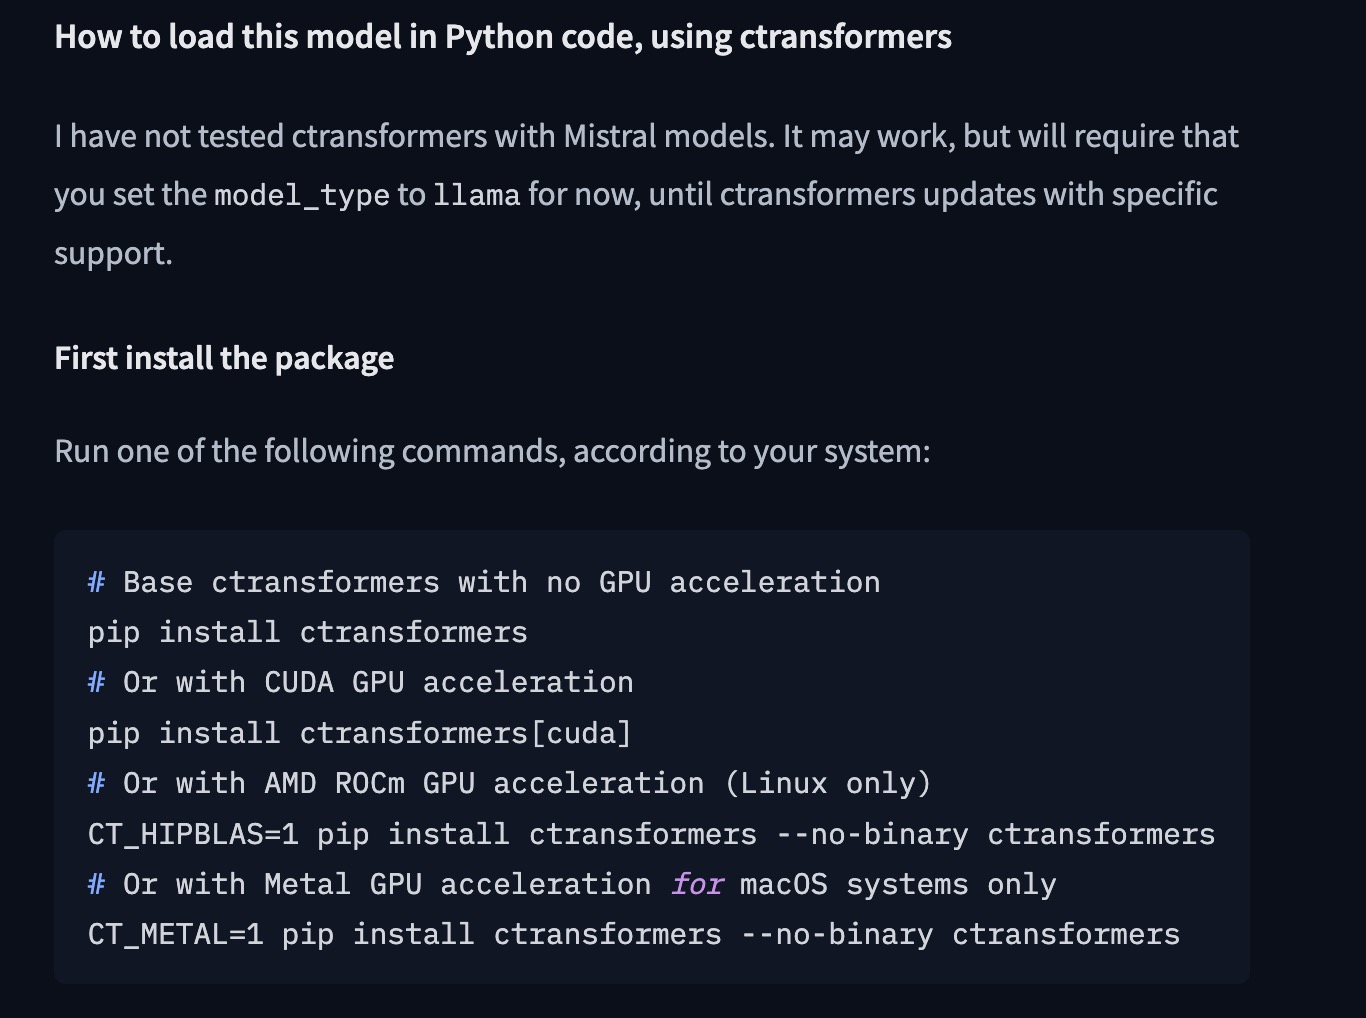Click --no-binary in the CT_METAL command

837,934
